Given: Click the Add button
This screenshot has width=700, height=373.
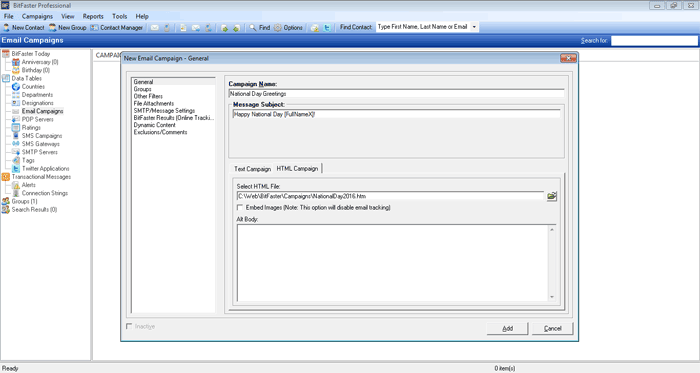Looking at the screenshot, I should coord(508,328).
